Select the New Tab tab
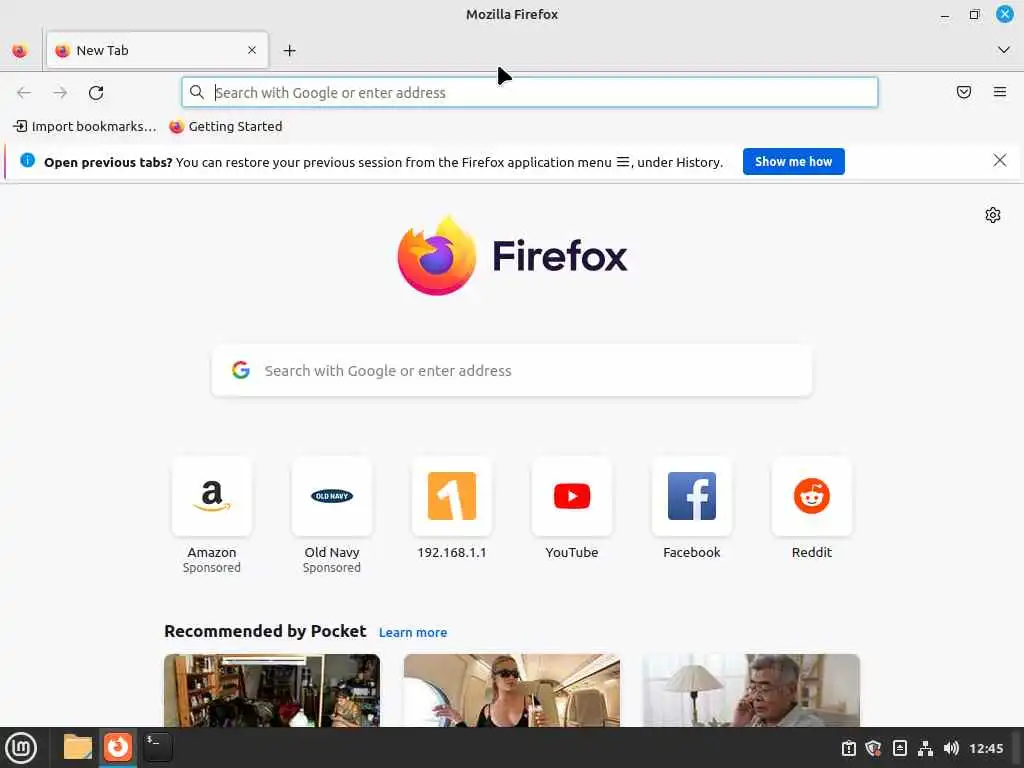The height and width of the screenshot is (768, 1024). (157, 50)
